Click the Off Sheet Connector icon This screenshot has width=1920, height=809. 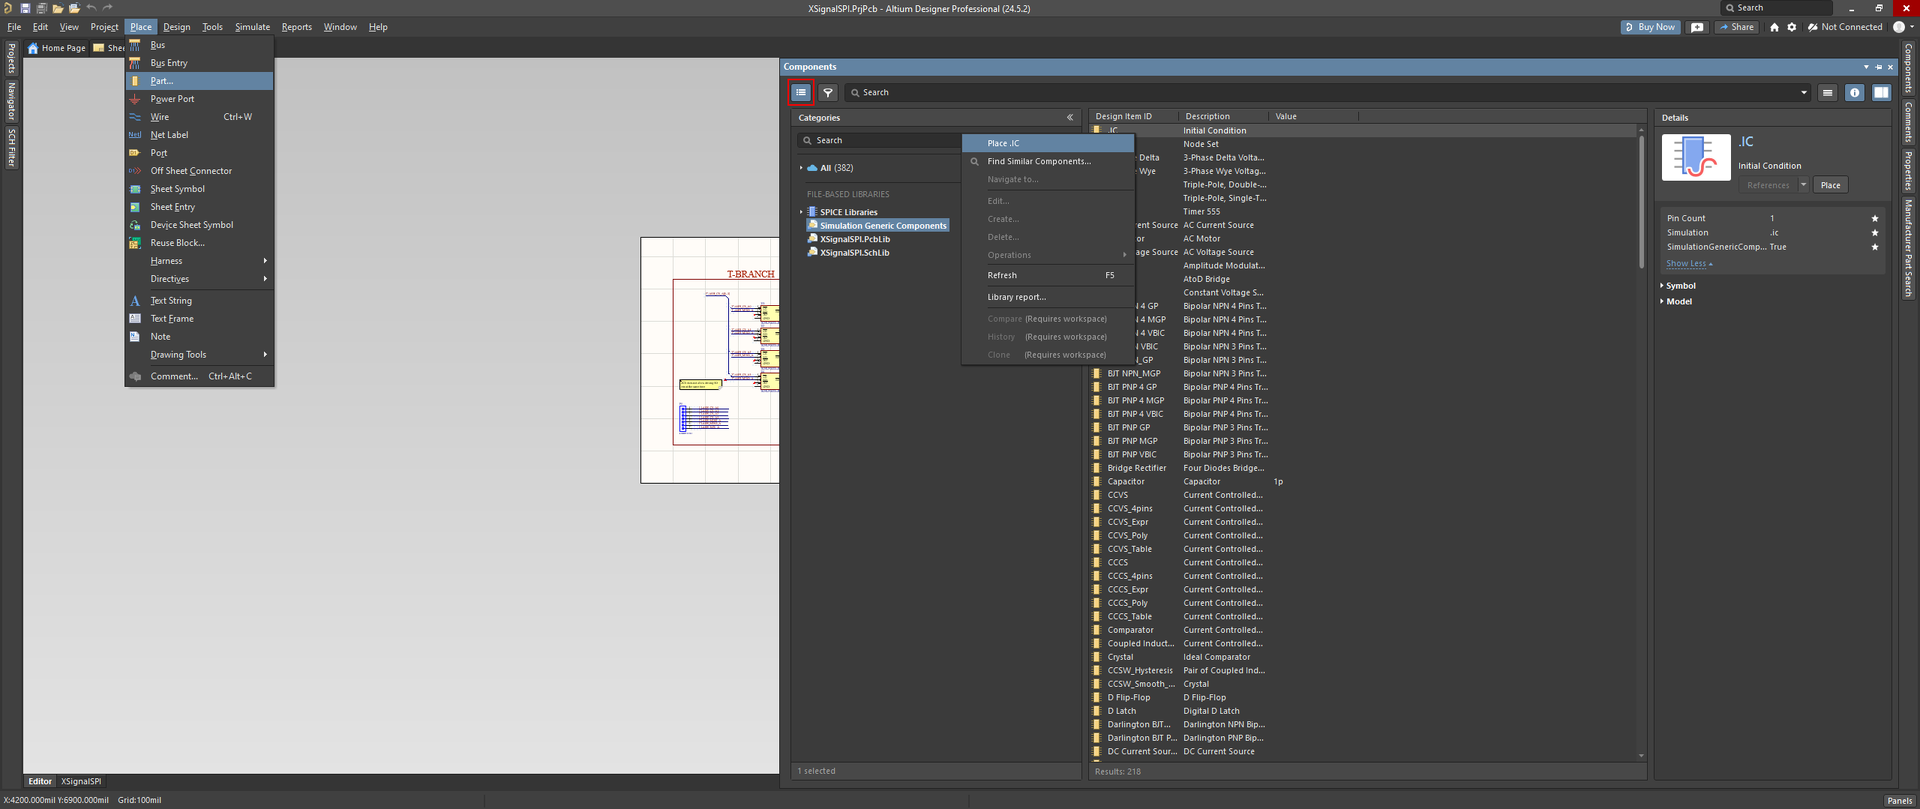135,171
